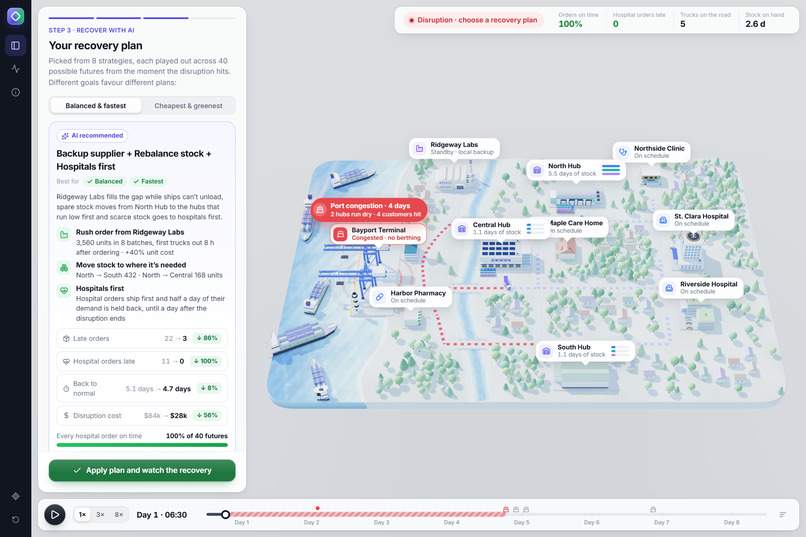Switch to the Cheapest & greenest tab
Image resolution: width=806 pixels, height=537 pixels.
click(188, 106)
